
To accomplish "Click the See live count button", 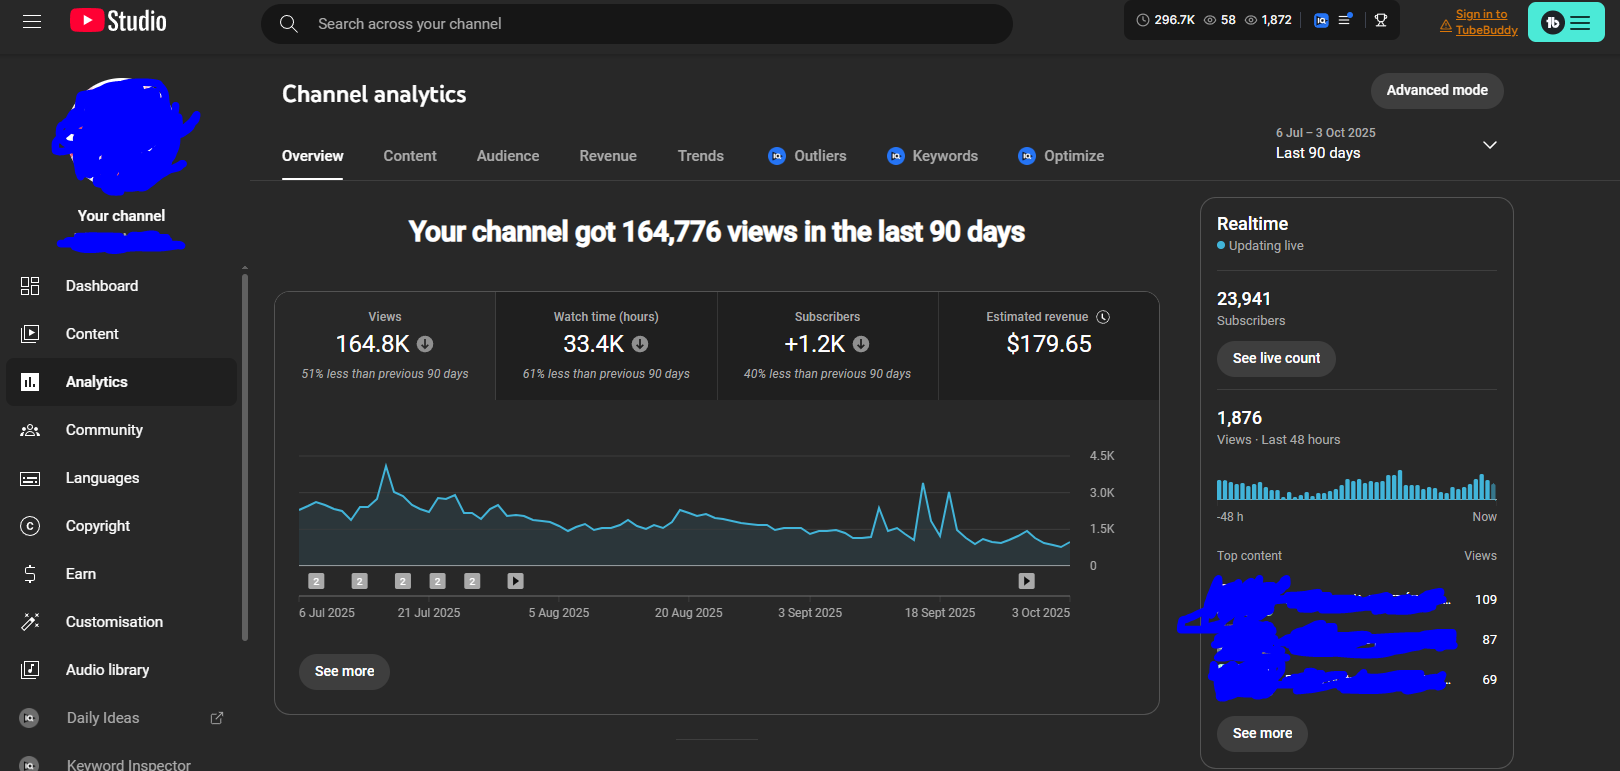I will (1276, 358).
